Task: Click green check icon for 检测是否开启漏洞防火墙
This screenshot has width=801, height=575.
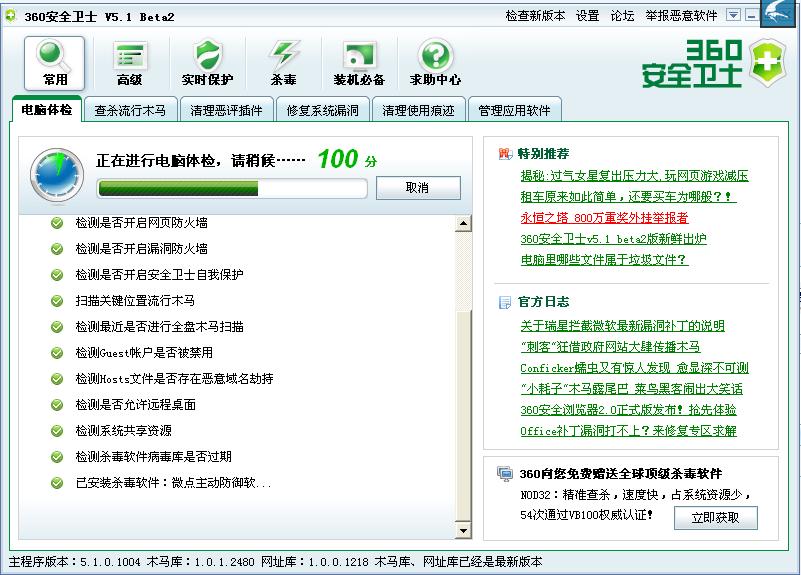Action: (57, 249)
